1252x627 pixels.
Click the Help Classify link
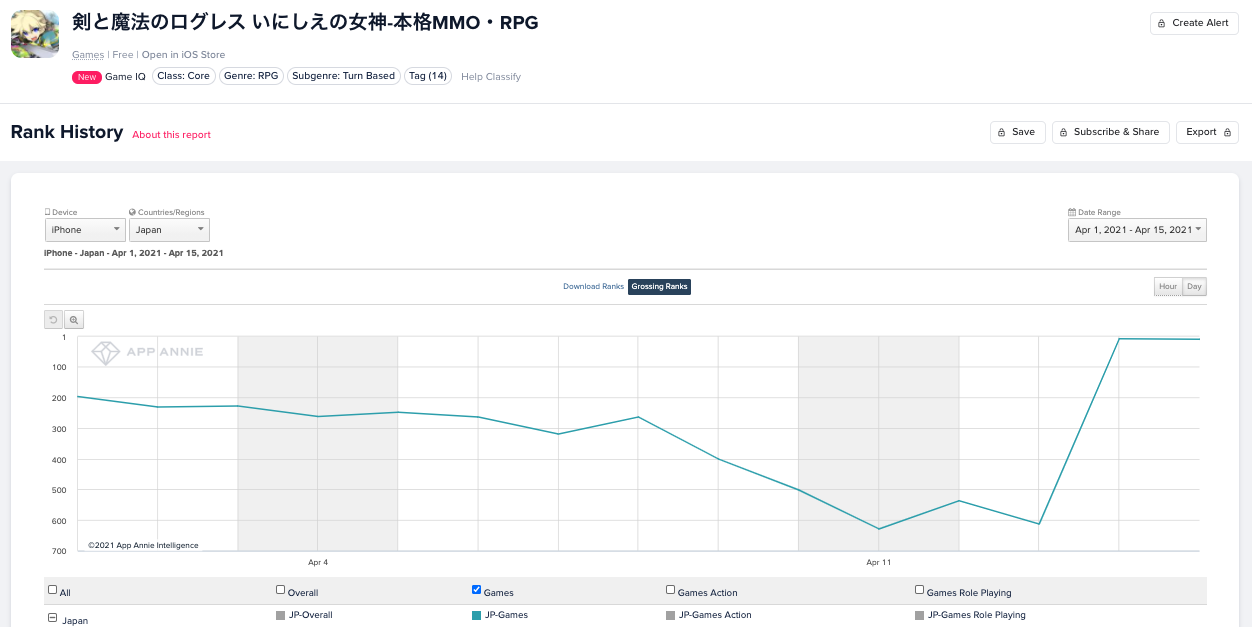click(x=491, y=77)
